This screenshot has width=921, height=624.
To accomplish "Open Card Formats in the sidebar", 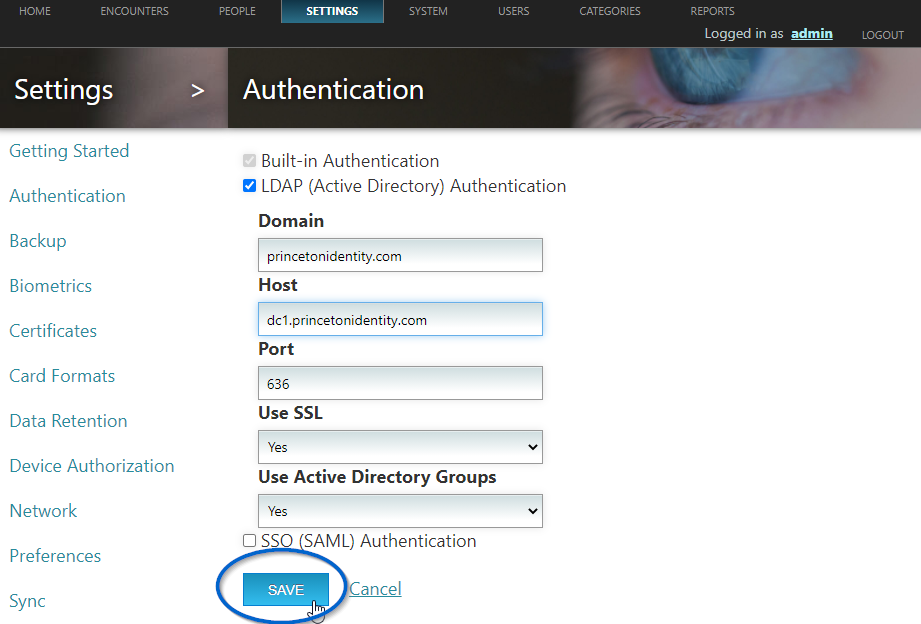I will coord(62,376).
